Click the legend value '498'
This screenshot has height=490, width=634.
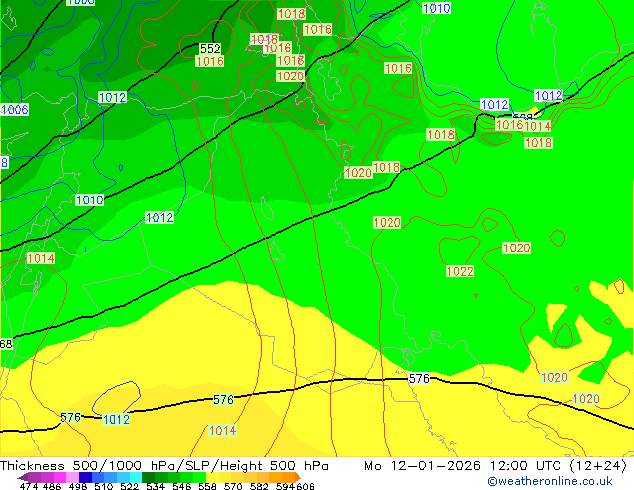pyautogui.click(x=78, y=486)
